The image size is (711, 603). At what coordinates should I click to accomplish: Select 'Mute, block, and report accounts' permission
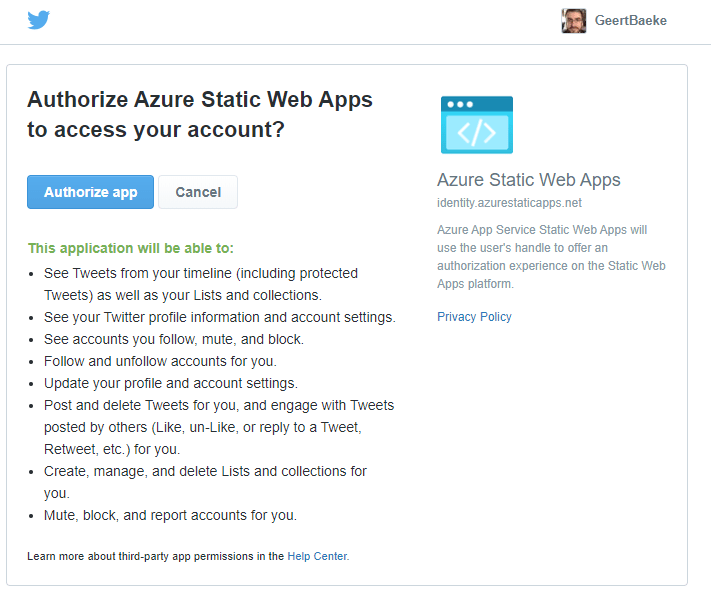[170, 516]
